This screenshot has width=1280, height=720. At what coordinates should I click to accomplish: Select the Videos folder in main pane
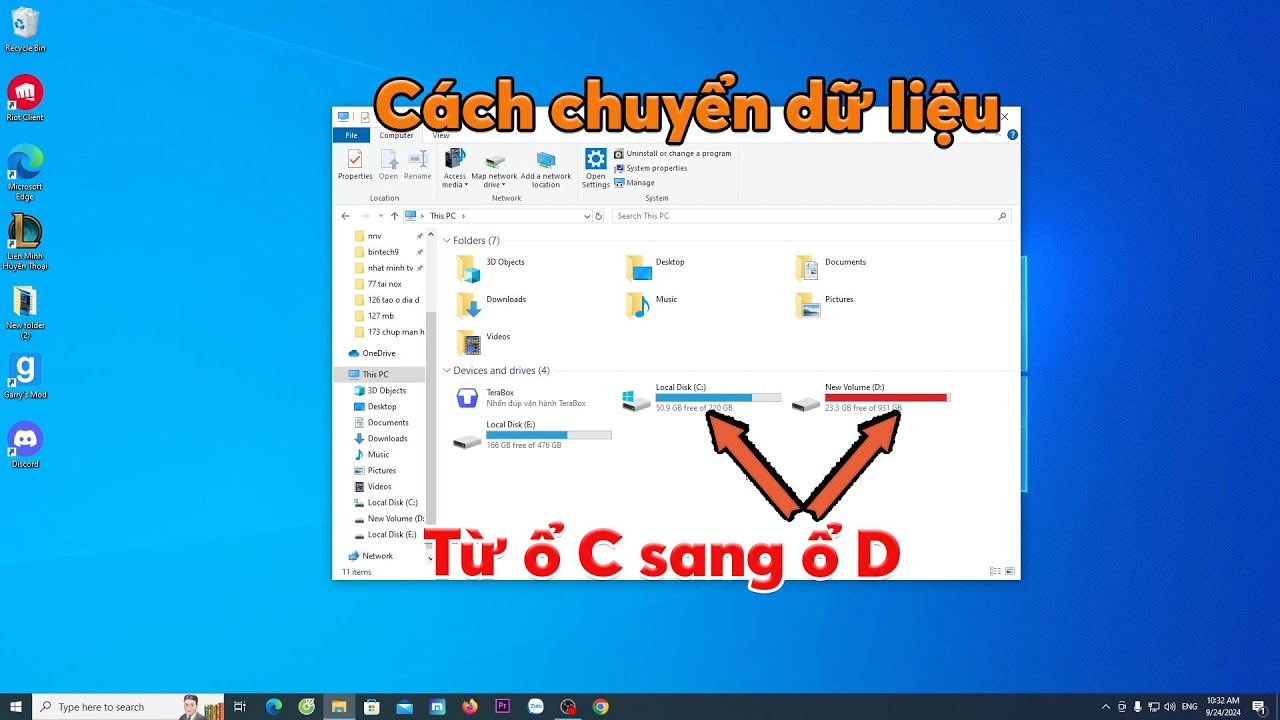[484, 342]
